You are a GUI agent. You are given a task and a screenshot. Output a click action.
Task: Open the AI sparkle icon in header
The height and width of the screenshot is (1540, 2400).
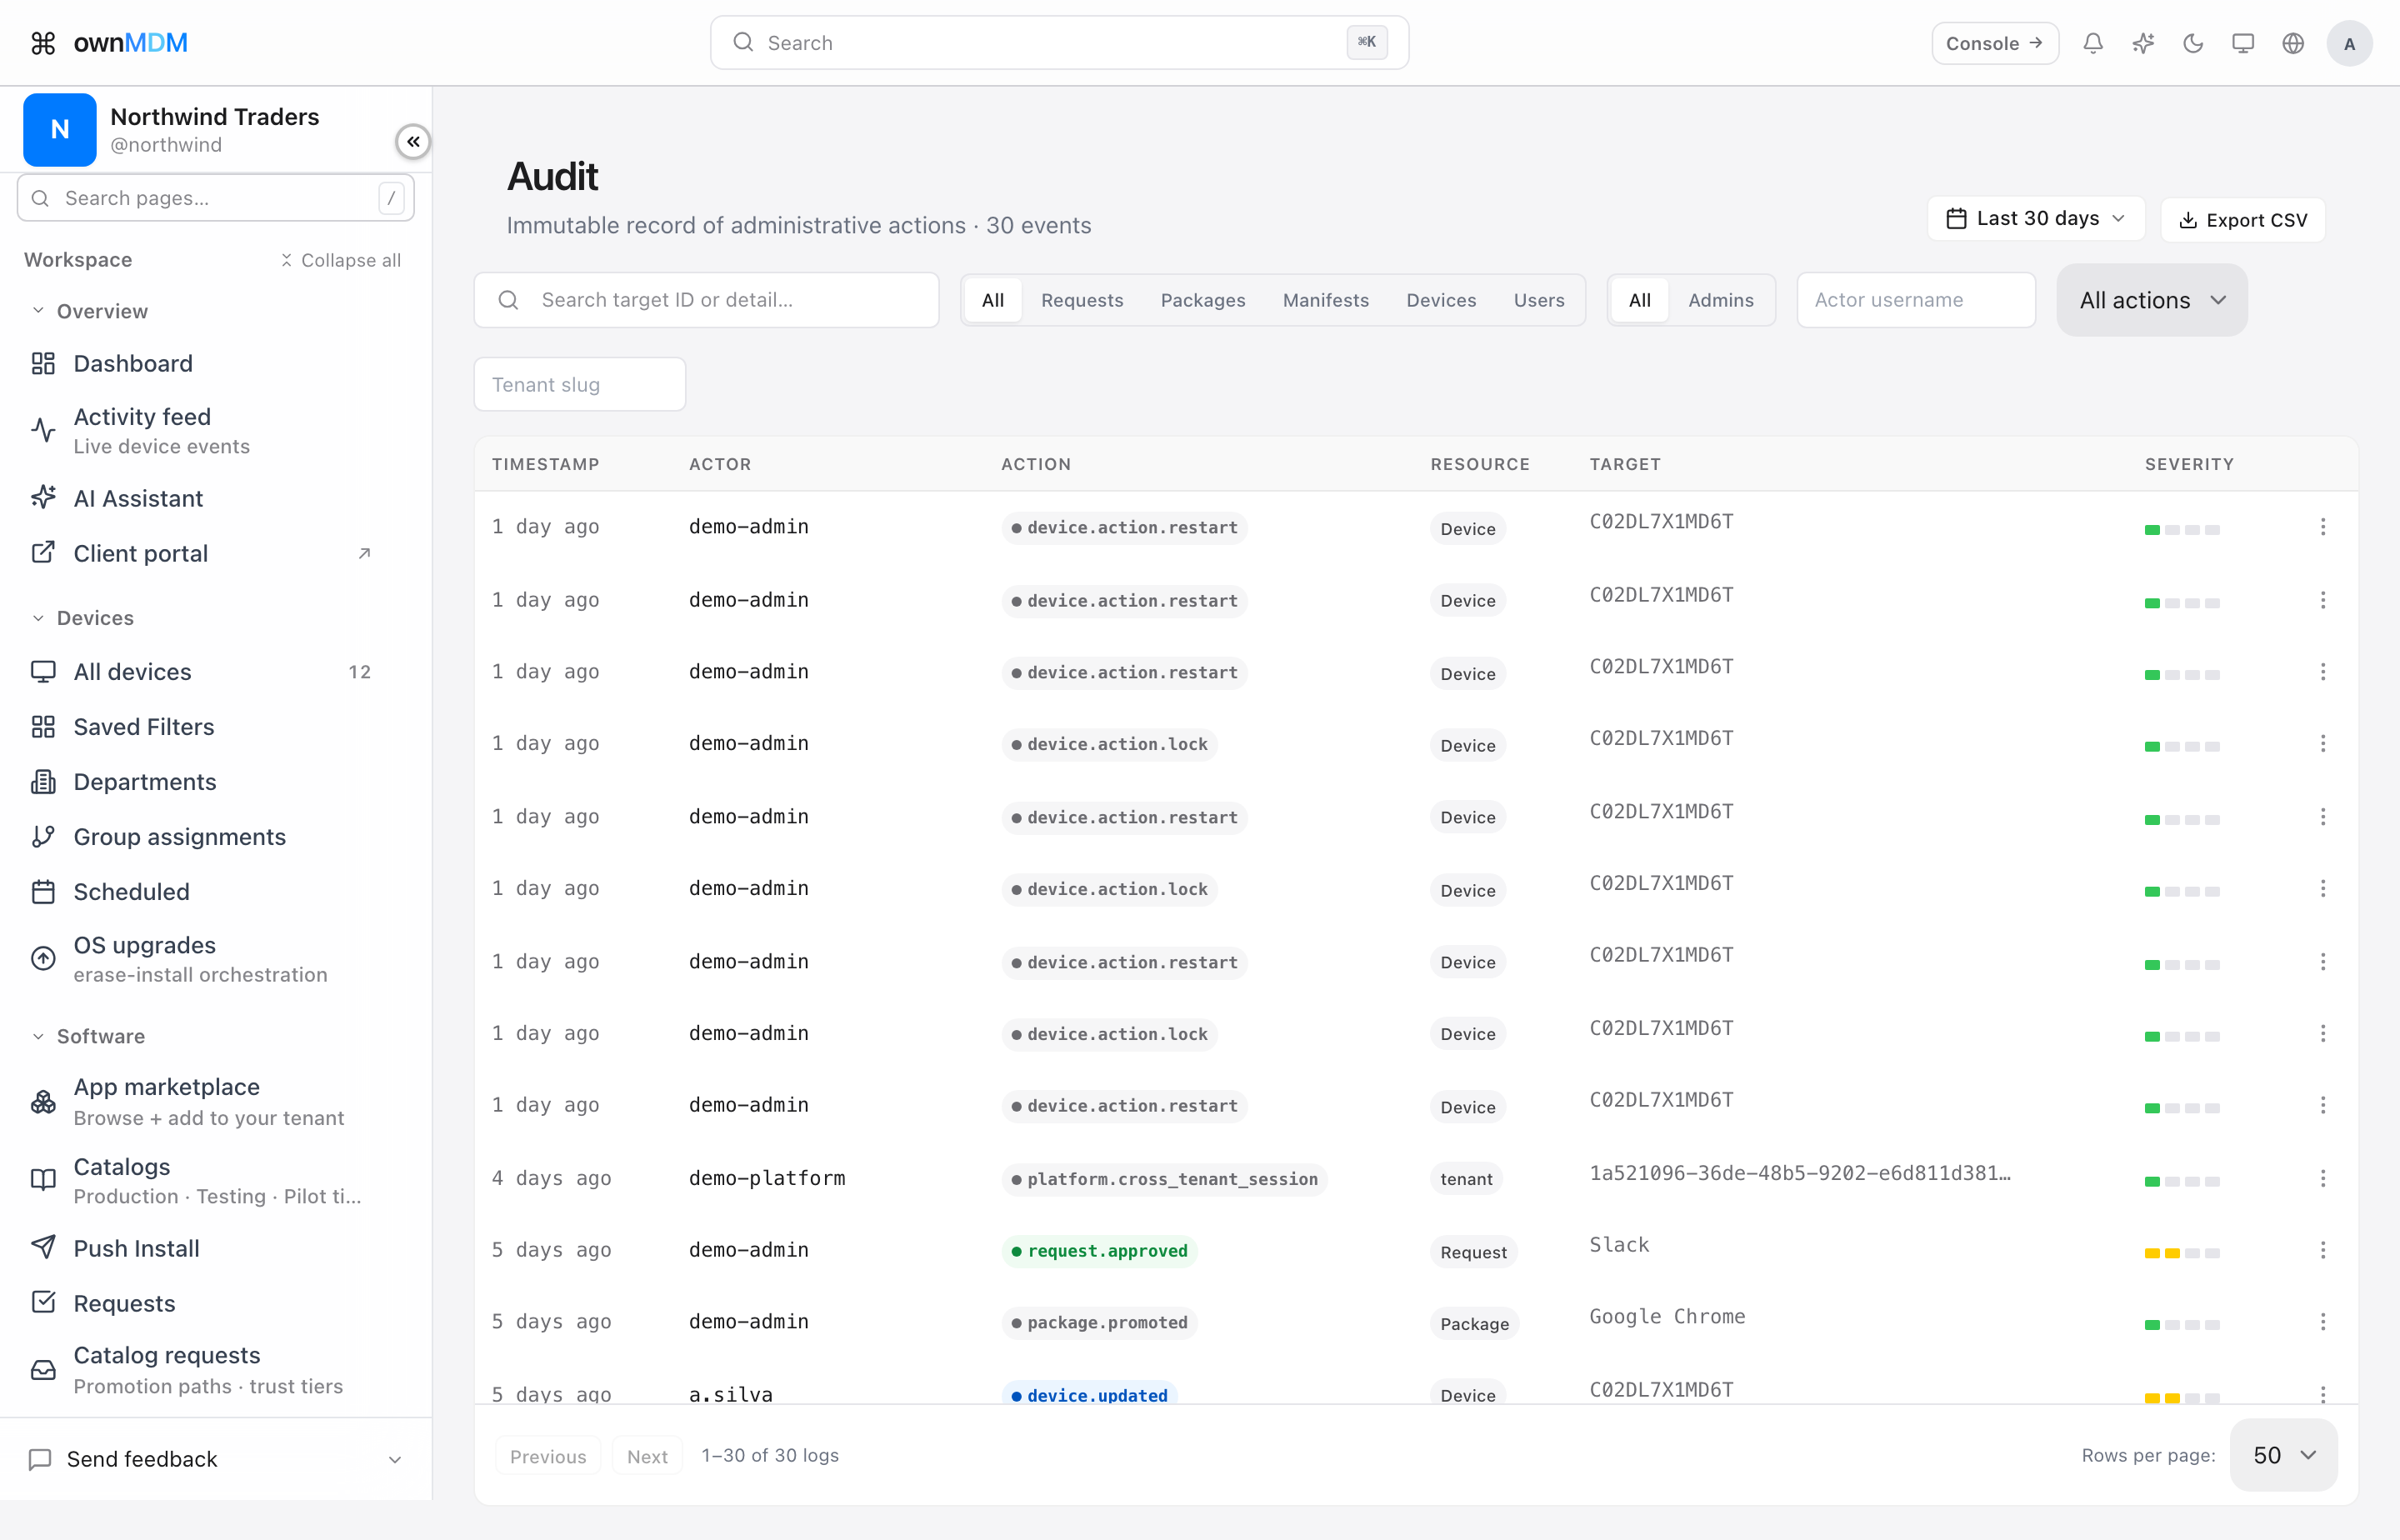[x=2143, y=43]
